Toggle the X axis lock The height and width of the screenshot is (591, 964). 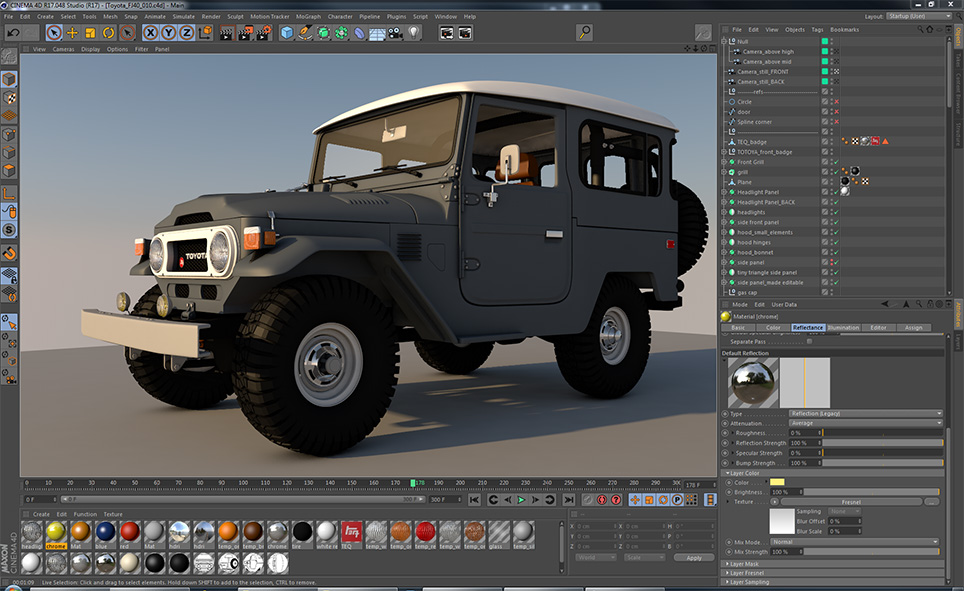coord(150,33)
